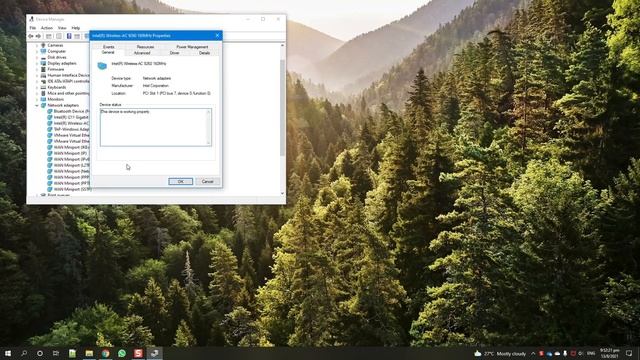Launch Chrome from the taskbar

click(x=105, y=353)
